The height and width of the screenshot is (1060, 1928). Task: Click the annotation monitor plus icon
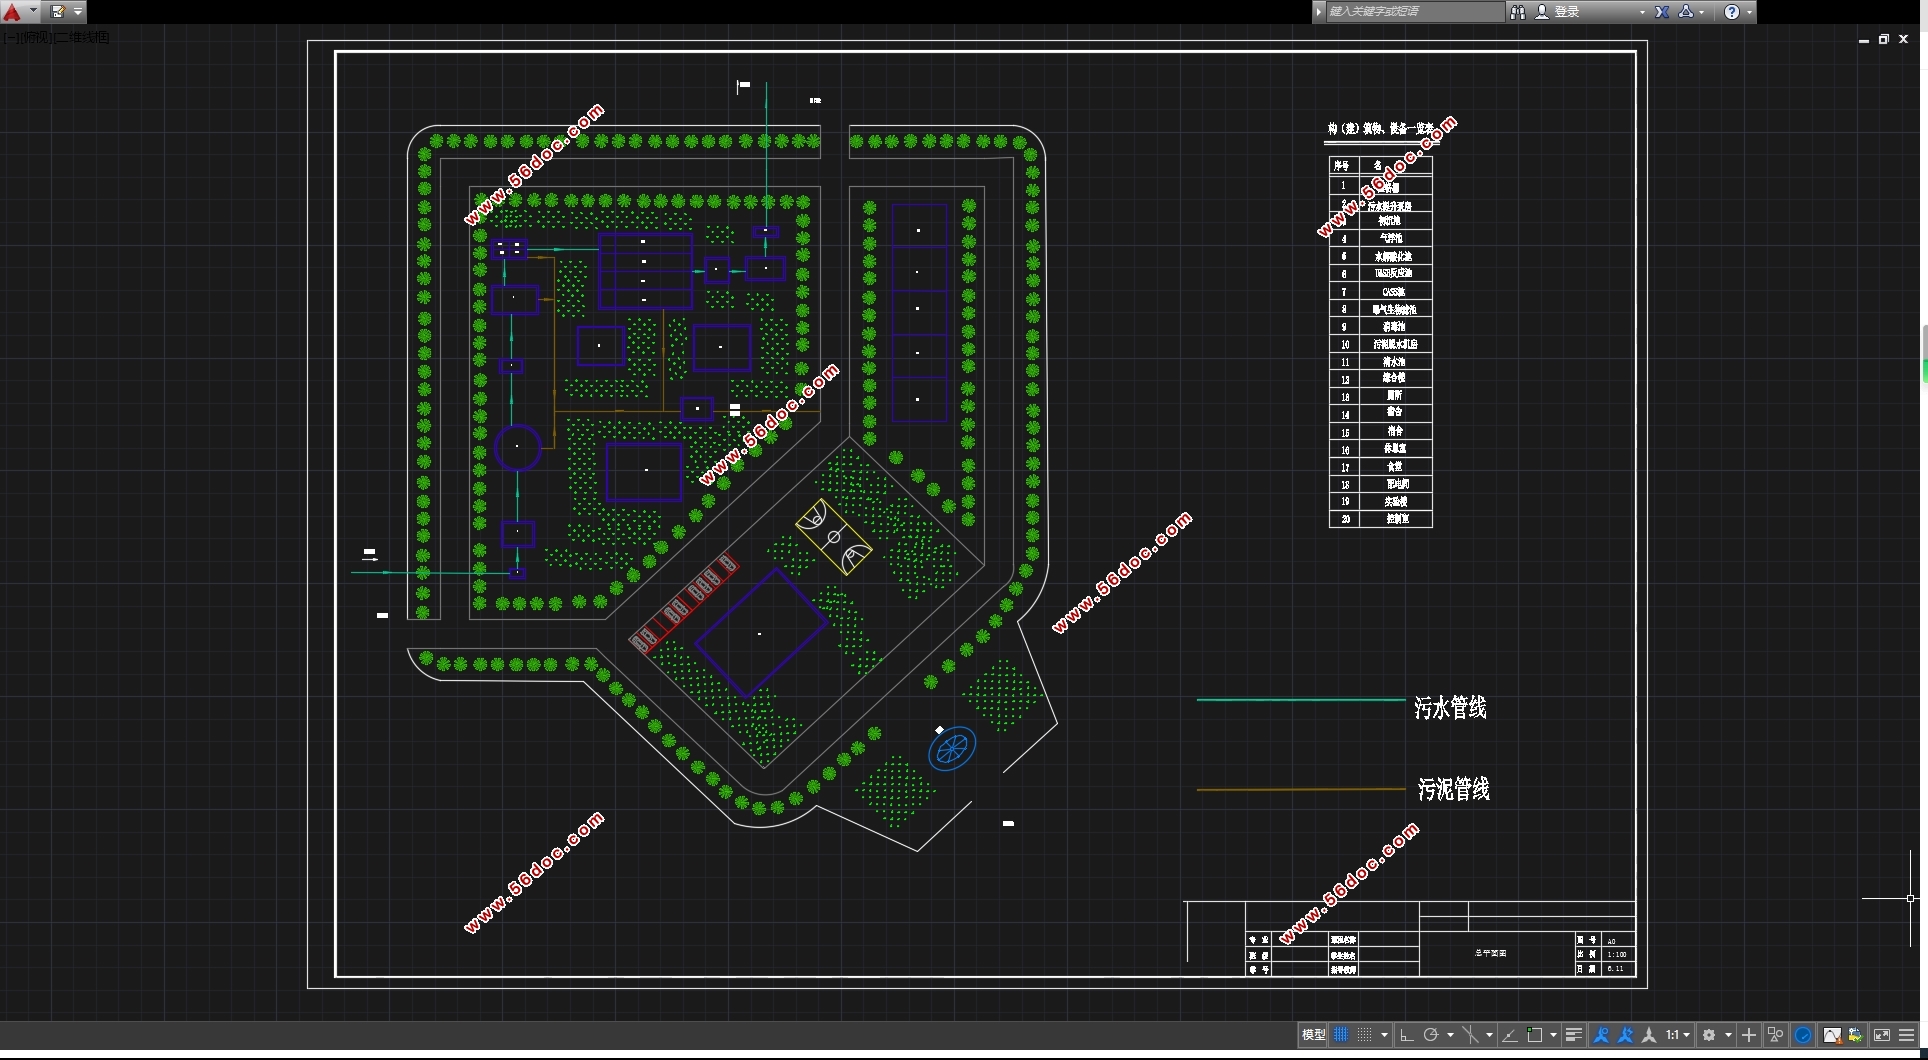point(1749,1035)
